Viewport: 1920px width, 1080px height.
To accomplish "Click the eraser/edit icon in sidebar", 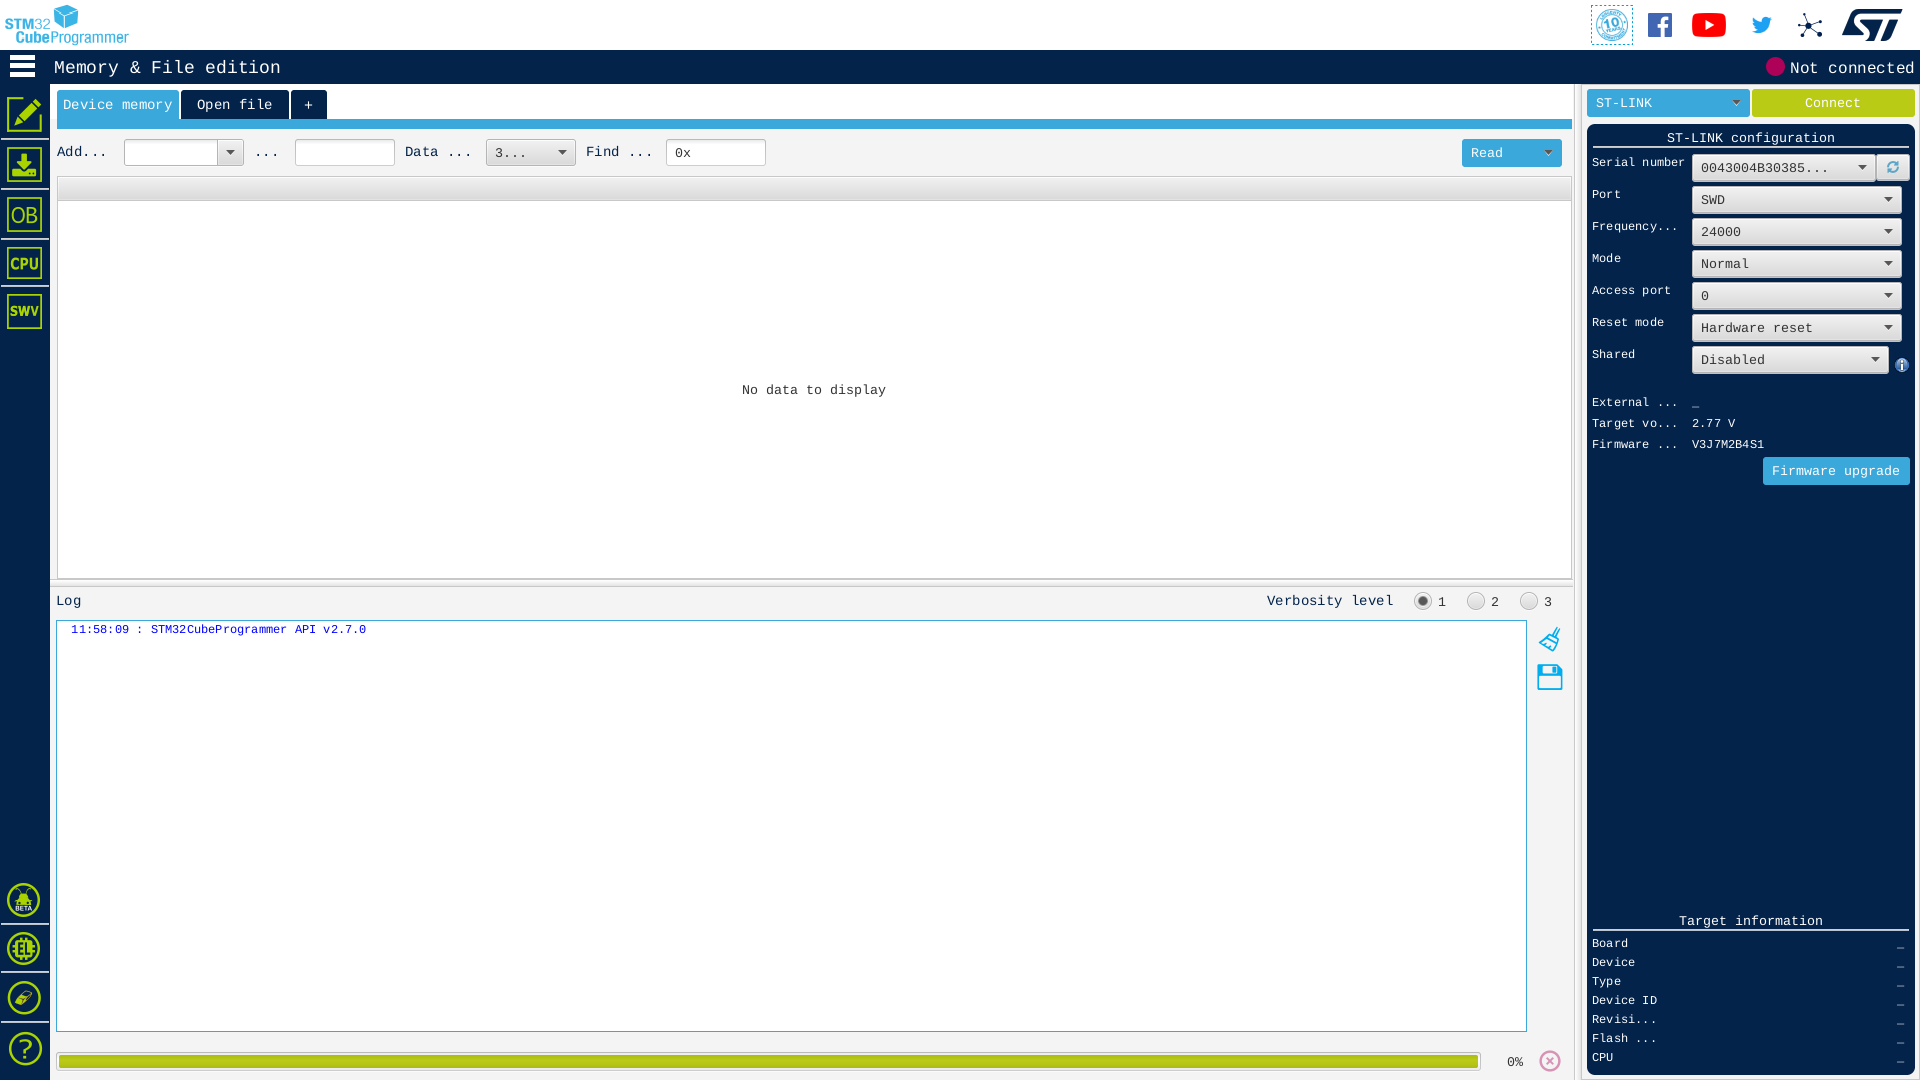I will [x=25, y=116].
